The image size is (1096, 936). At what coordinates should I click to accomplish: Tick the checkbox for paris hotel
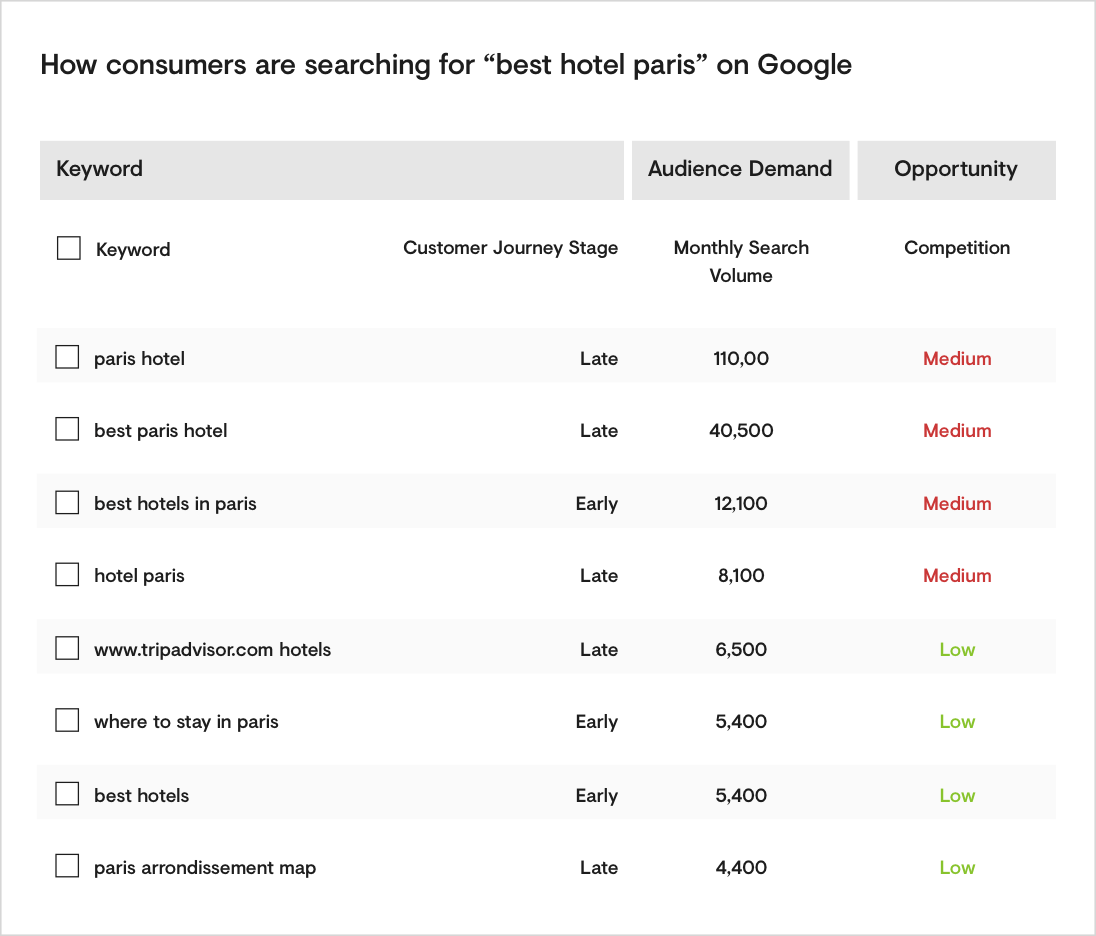coord(67,357)
